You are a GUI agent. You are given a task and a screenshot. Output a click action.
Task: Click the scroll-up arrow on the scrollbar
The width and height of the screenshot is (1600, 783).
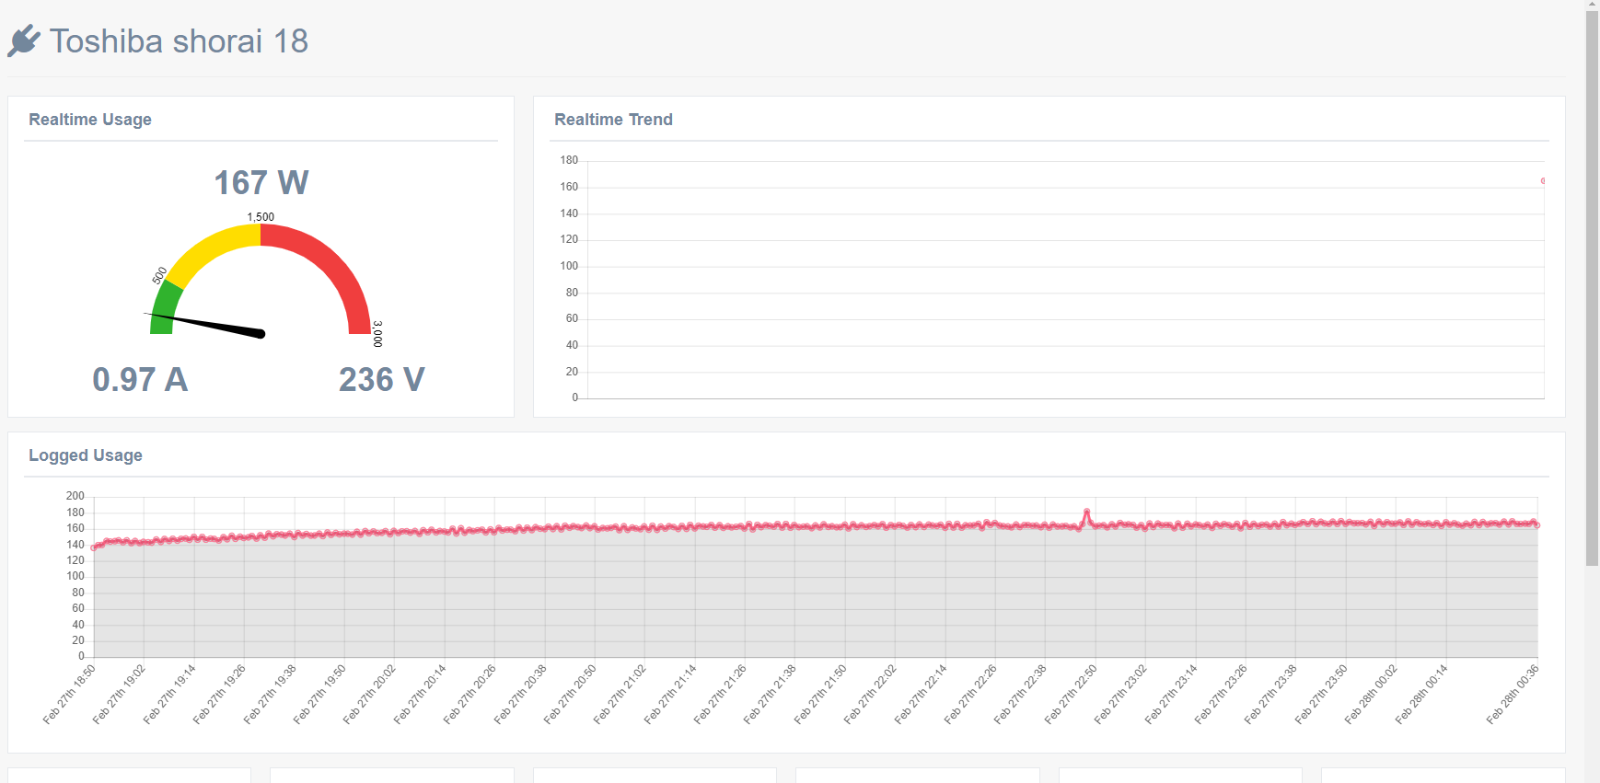(1592, 5)
